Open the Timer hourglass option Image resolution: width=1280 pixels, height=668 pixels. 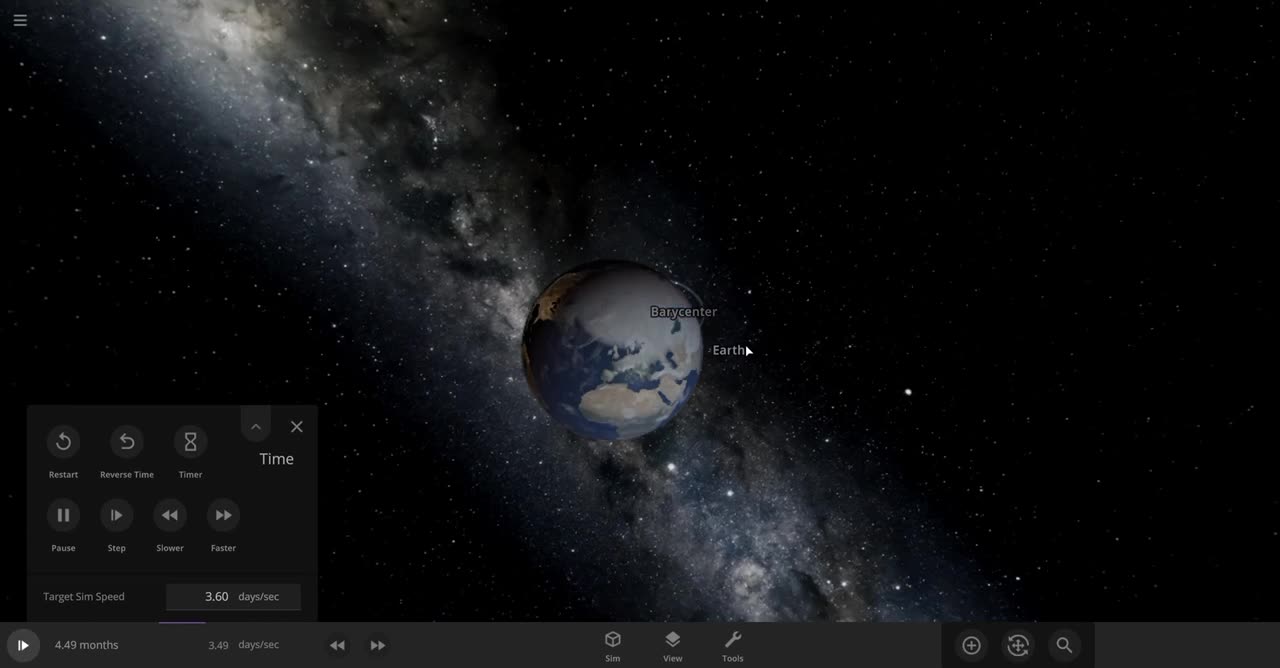point(190,442)
